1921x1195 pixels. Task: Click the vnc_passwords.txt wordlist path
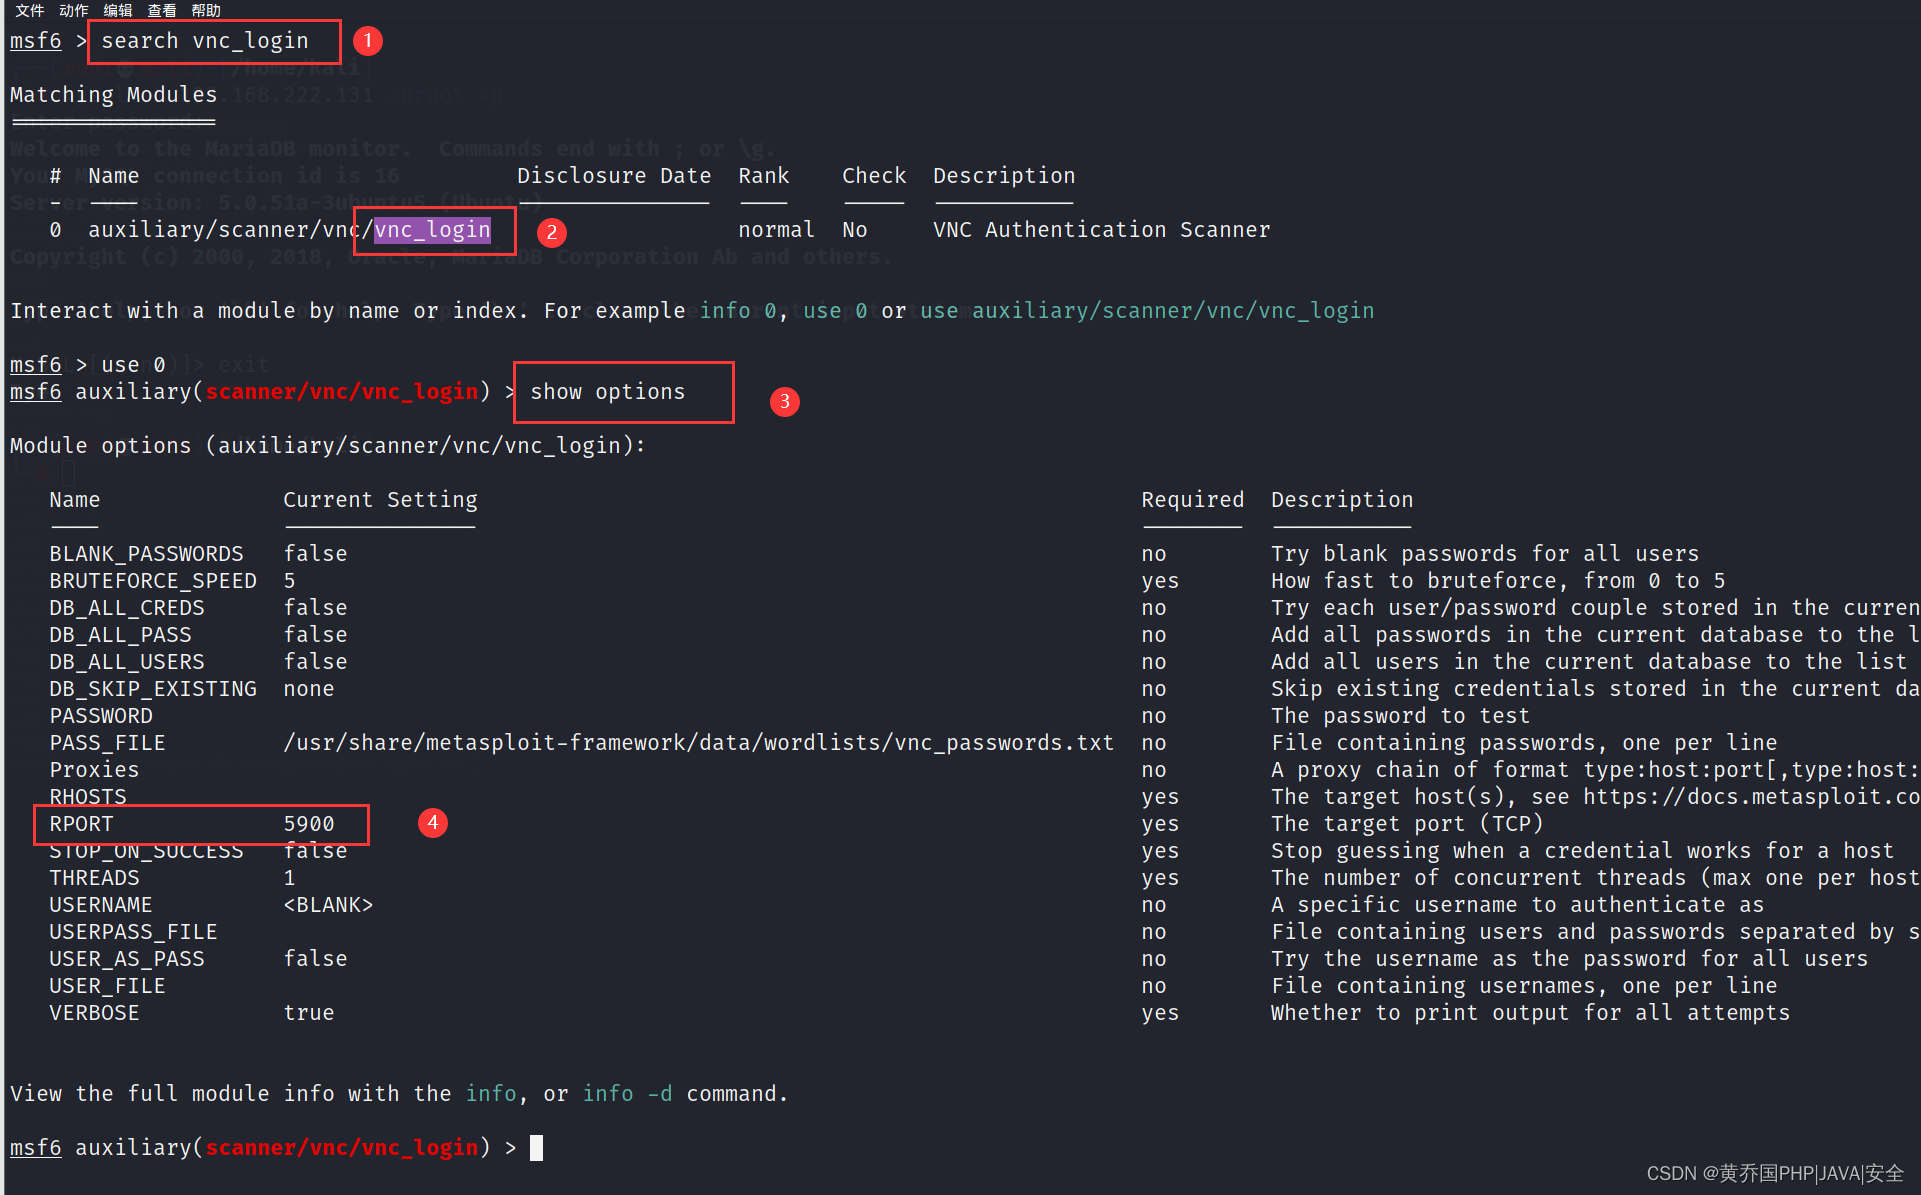pos(698,743)
